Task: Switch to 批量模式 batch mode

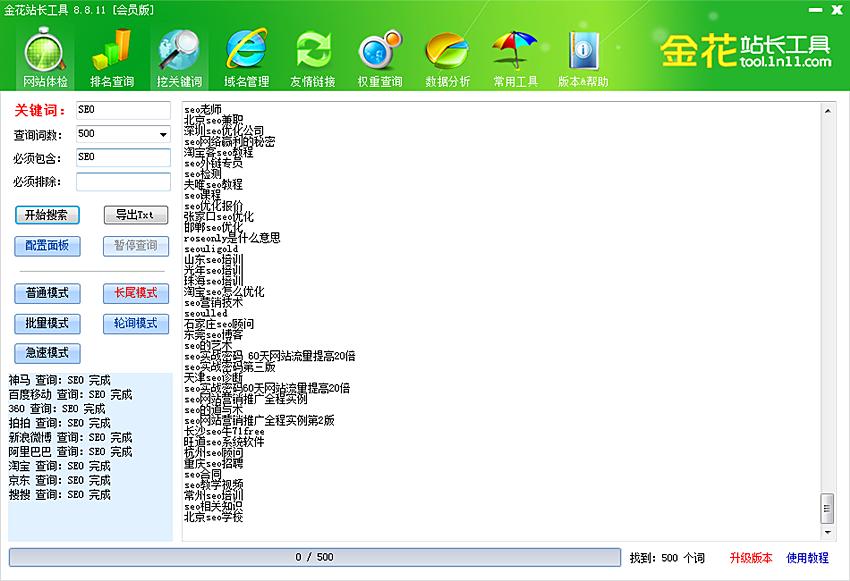Action: click(x=44, y=323)
